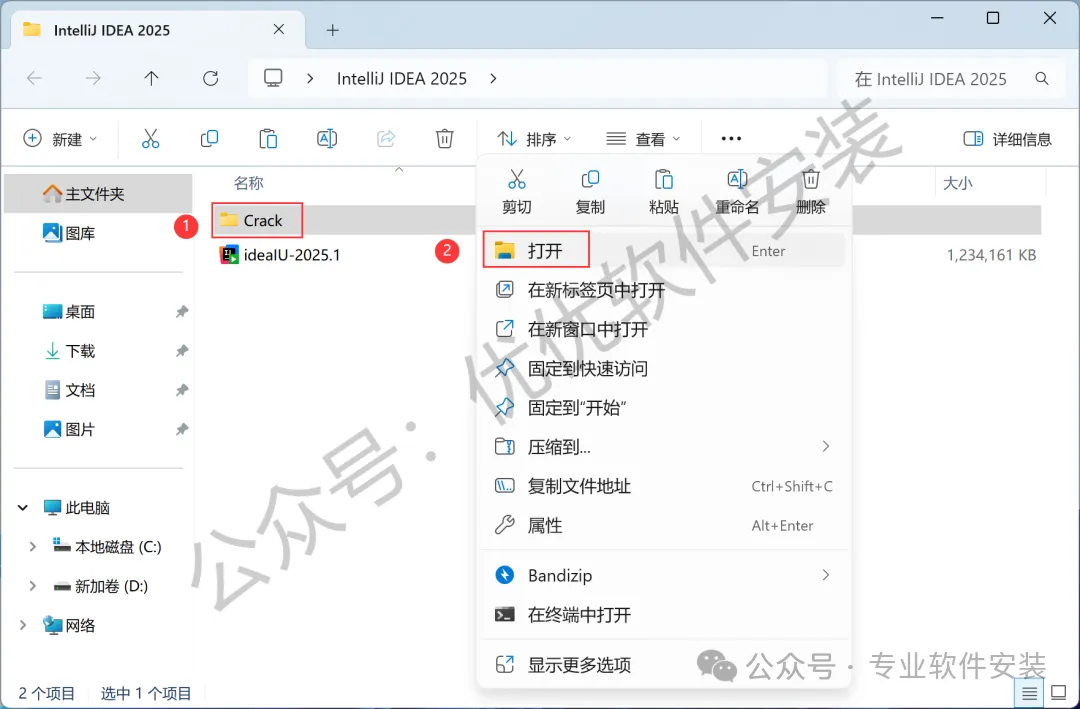The height and width of the screenshot is (709, 1080).
Task: Choose 打开 from context menu
Action: pyautogui.click(x=663, y=250)
